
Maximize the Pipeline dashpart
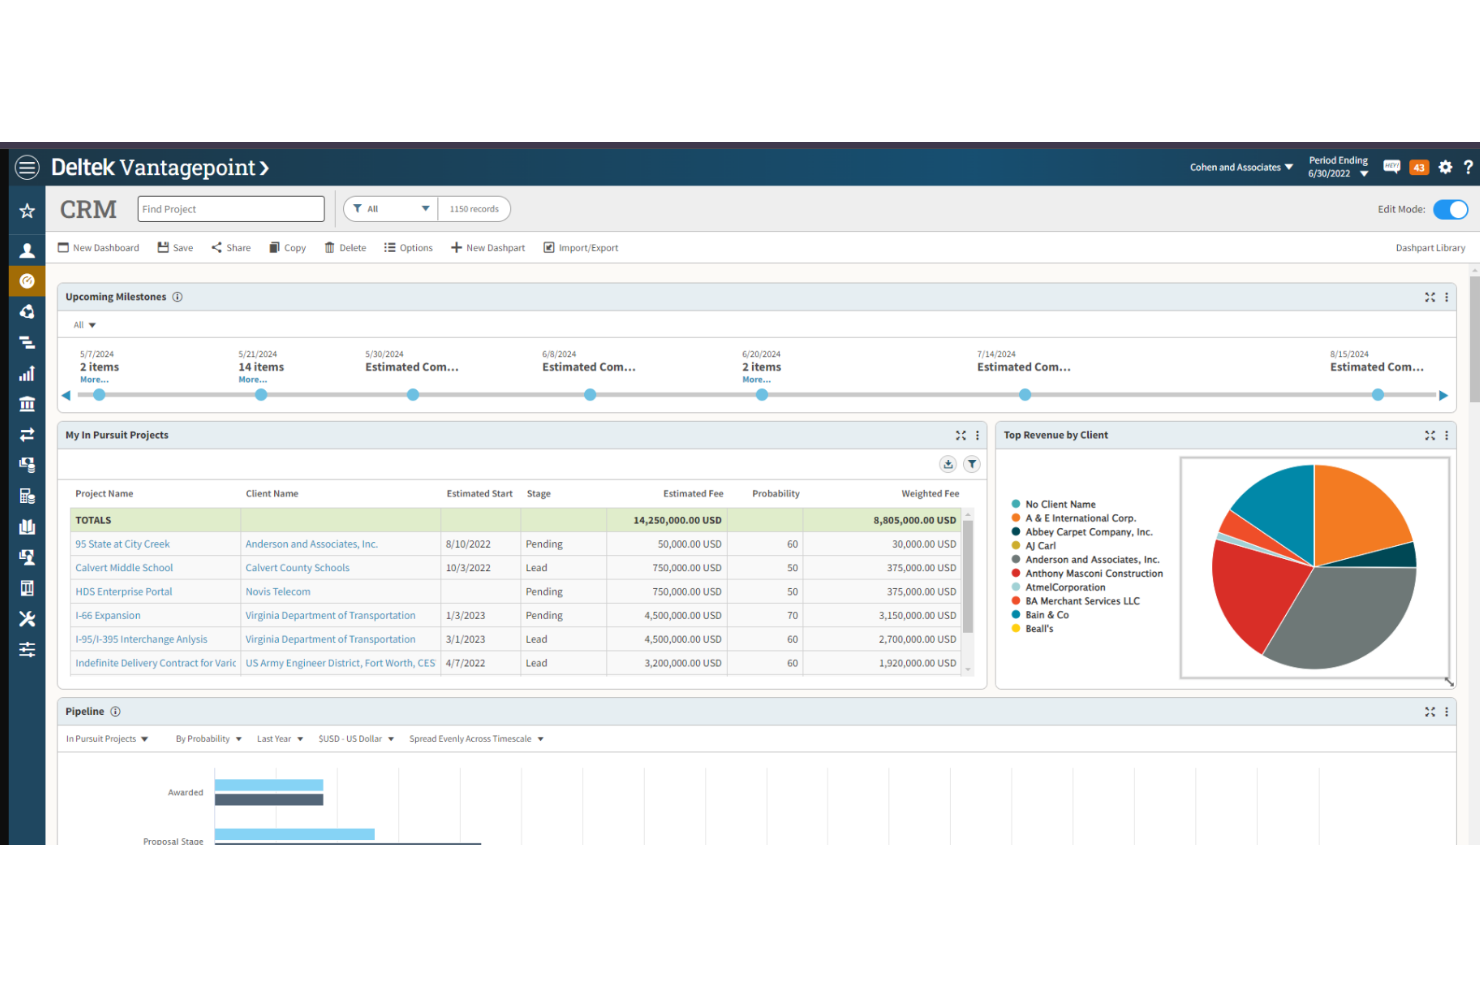point(1430,712)
